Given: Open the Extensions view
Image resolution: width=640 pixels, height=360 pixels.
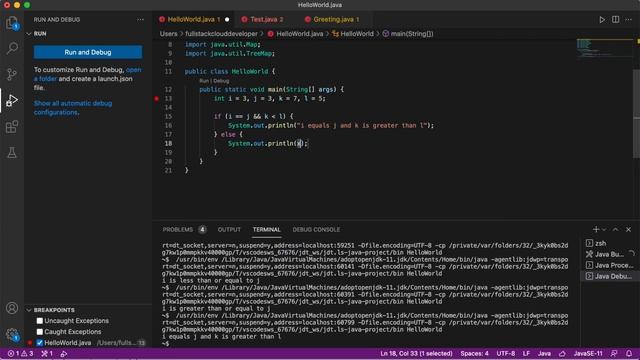Looking at the screenshot, I should tap(12, 127).
